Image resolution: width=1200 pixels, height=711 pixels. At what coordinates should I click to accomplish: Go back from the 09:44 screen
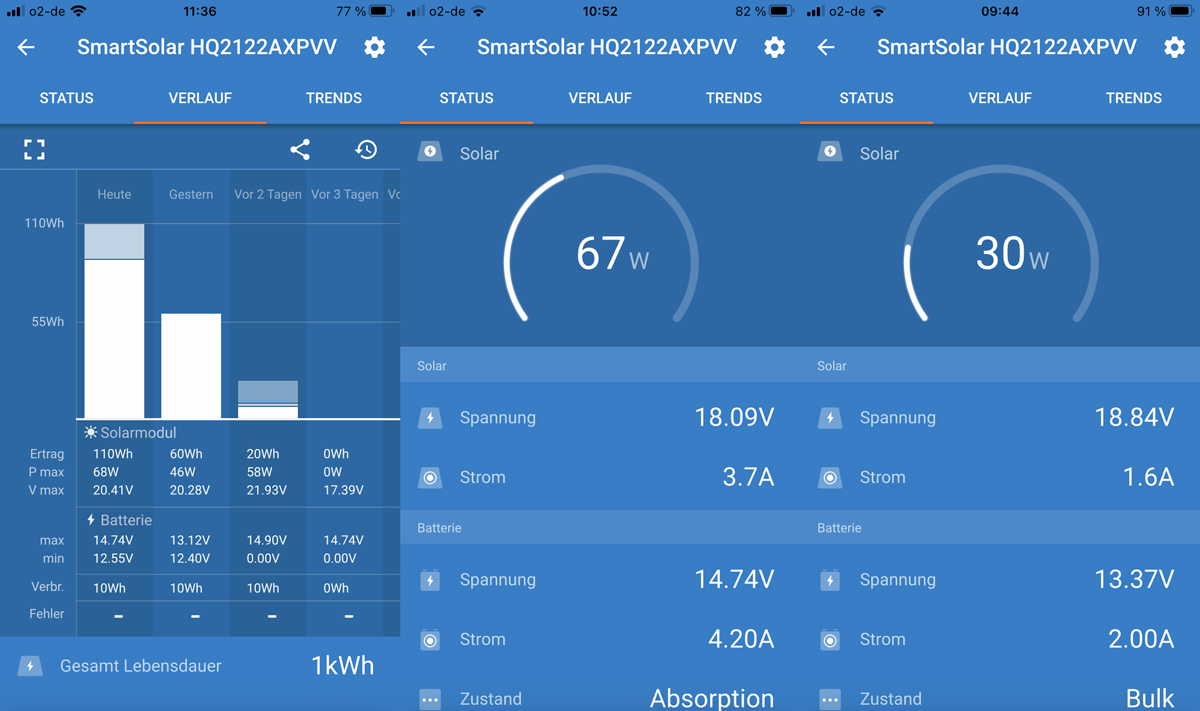coord(826,47)
